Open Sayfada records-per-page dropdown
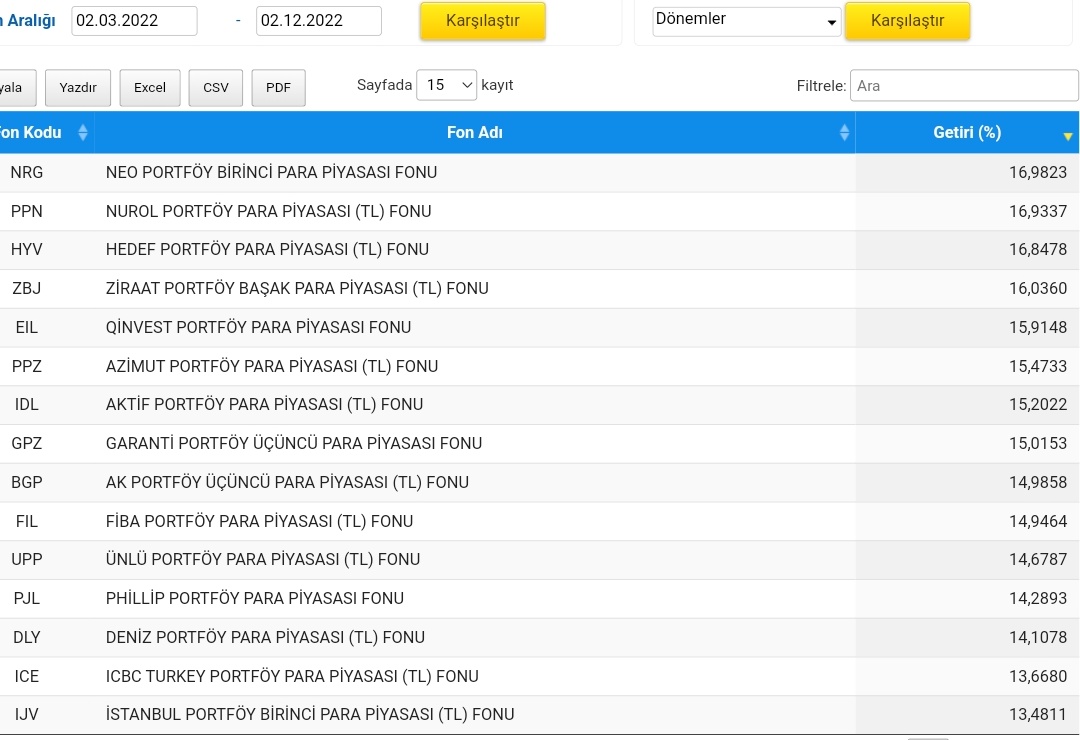Screen dimensions: 1080x740 (446, 85)
